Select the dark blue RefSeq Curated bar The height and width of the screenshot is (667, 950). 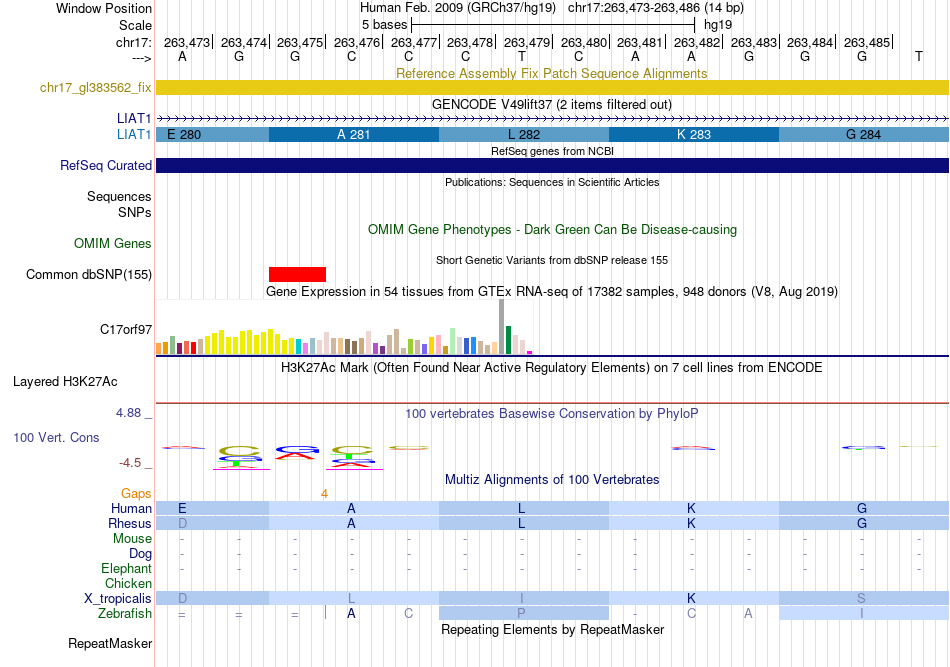pos(552,165)
